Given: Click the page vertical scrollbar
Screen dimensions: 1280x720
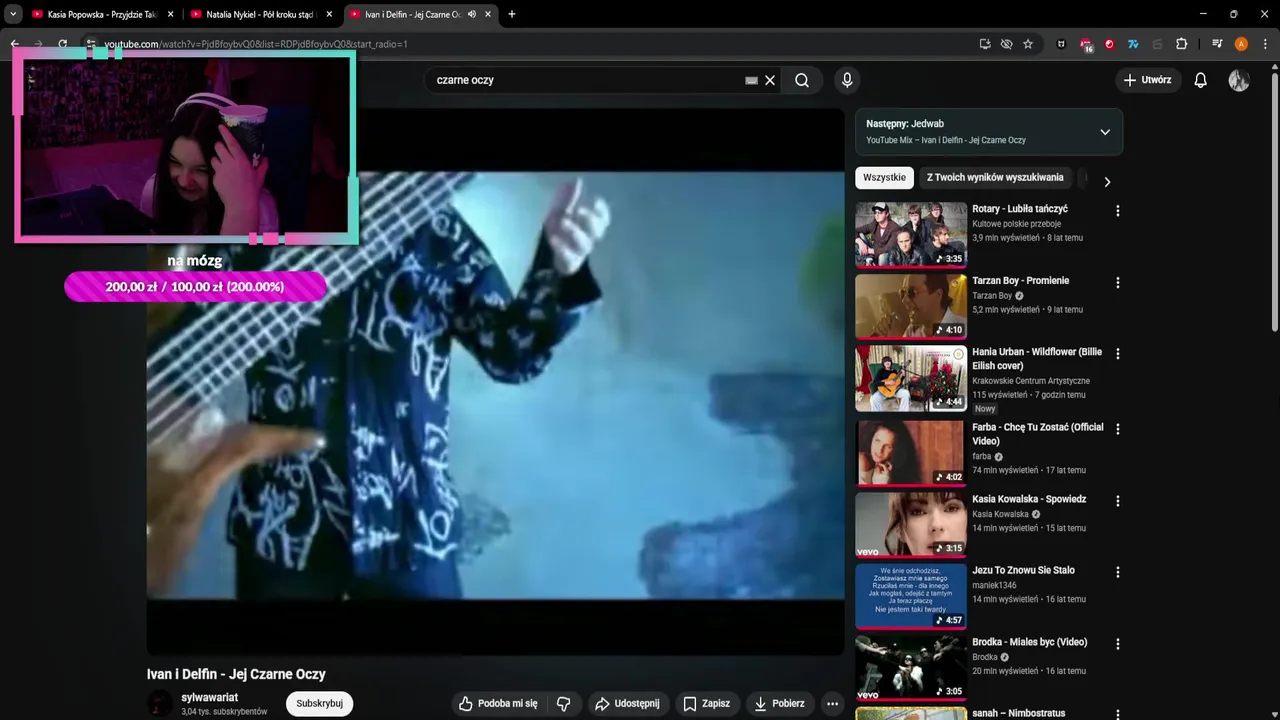Looking at the screenshot, I should [1274, 200].
